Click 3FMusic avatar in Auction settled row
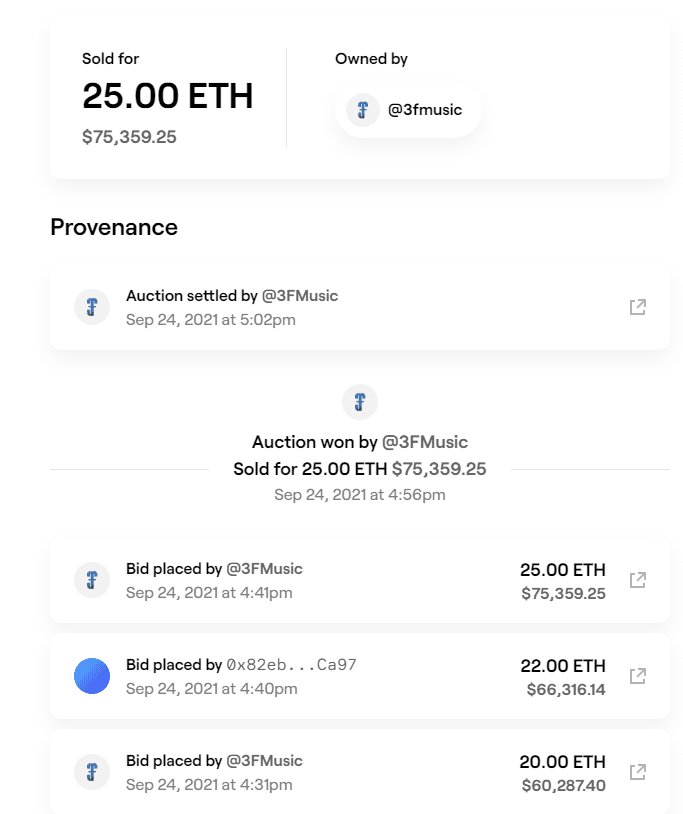683x814 pixels. [x=92, y=307]
